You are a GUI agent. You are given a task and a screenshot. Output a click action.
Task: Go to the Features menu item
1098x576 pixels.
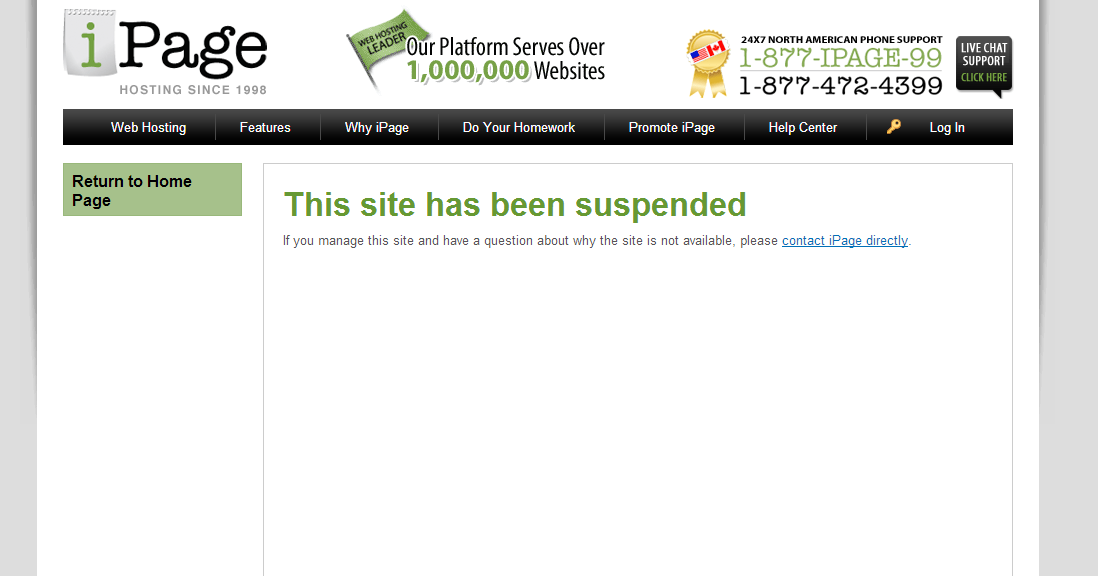click(265, 127)
